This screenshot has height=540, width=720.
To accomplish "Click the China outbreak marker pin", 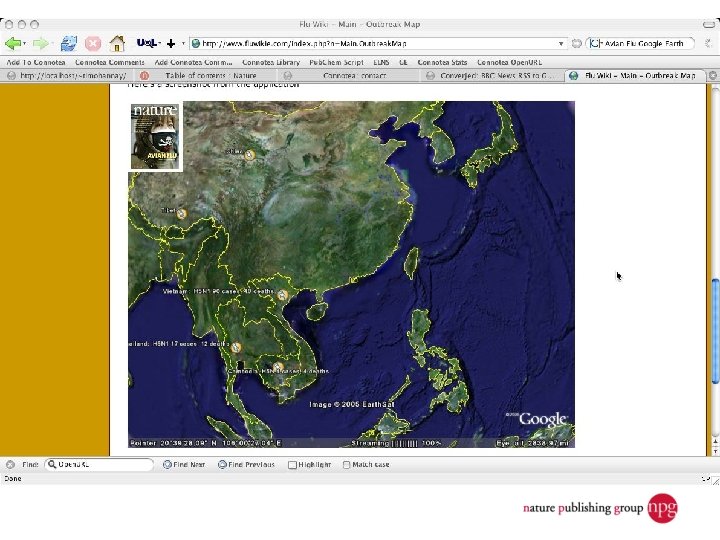I will click(x=249, y=155).
